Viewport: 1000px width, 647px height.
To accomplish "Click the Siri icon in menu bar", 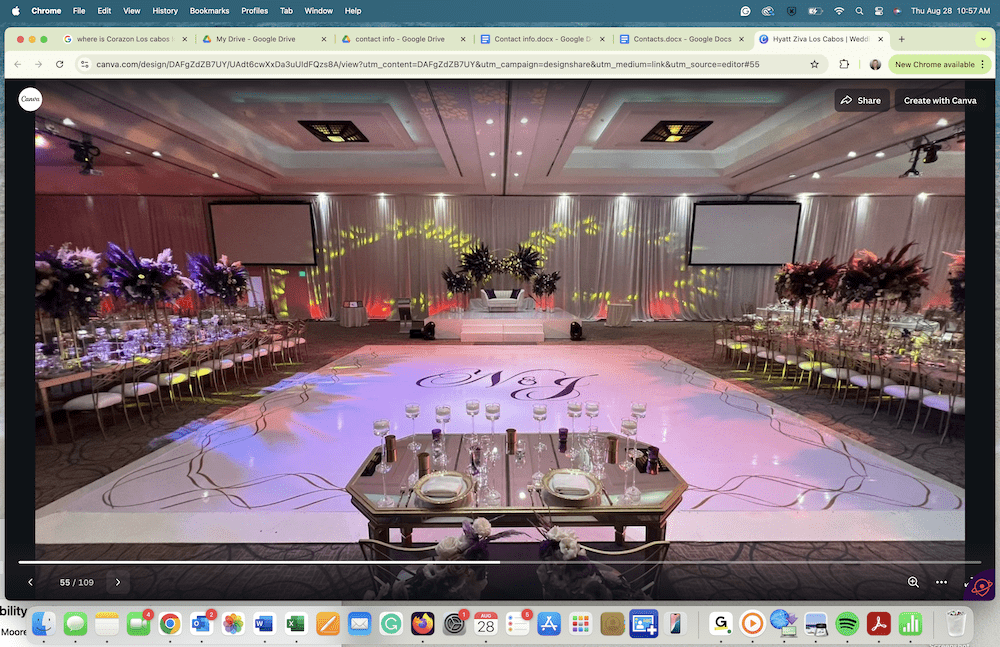I will (897, 11).
